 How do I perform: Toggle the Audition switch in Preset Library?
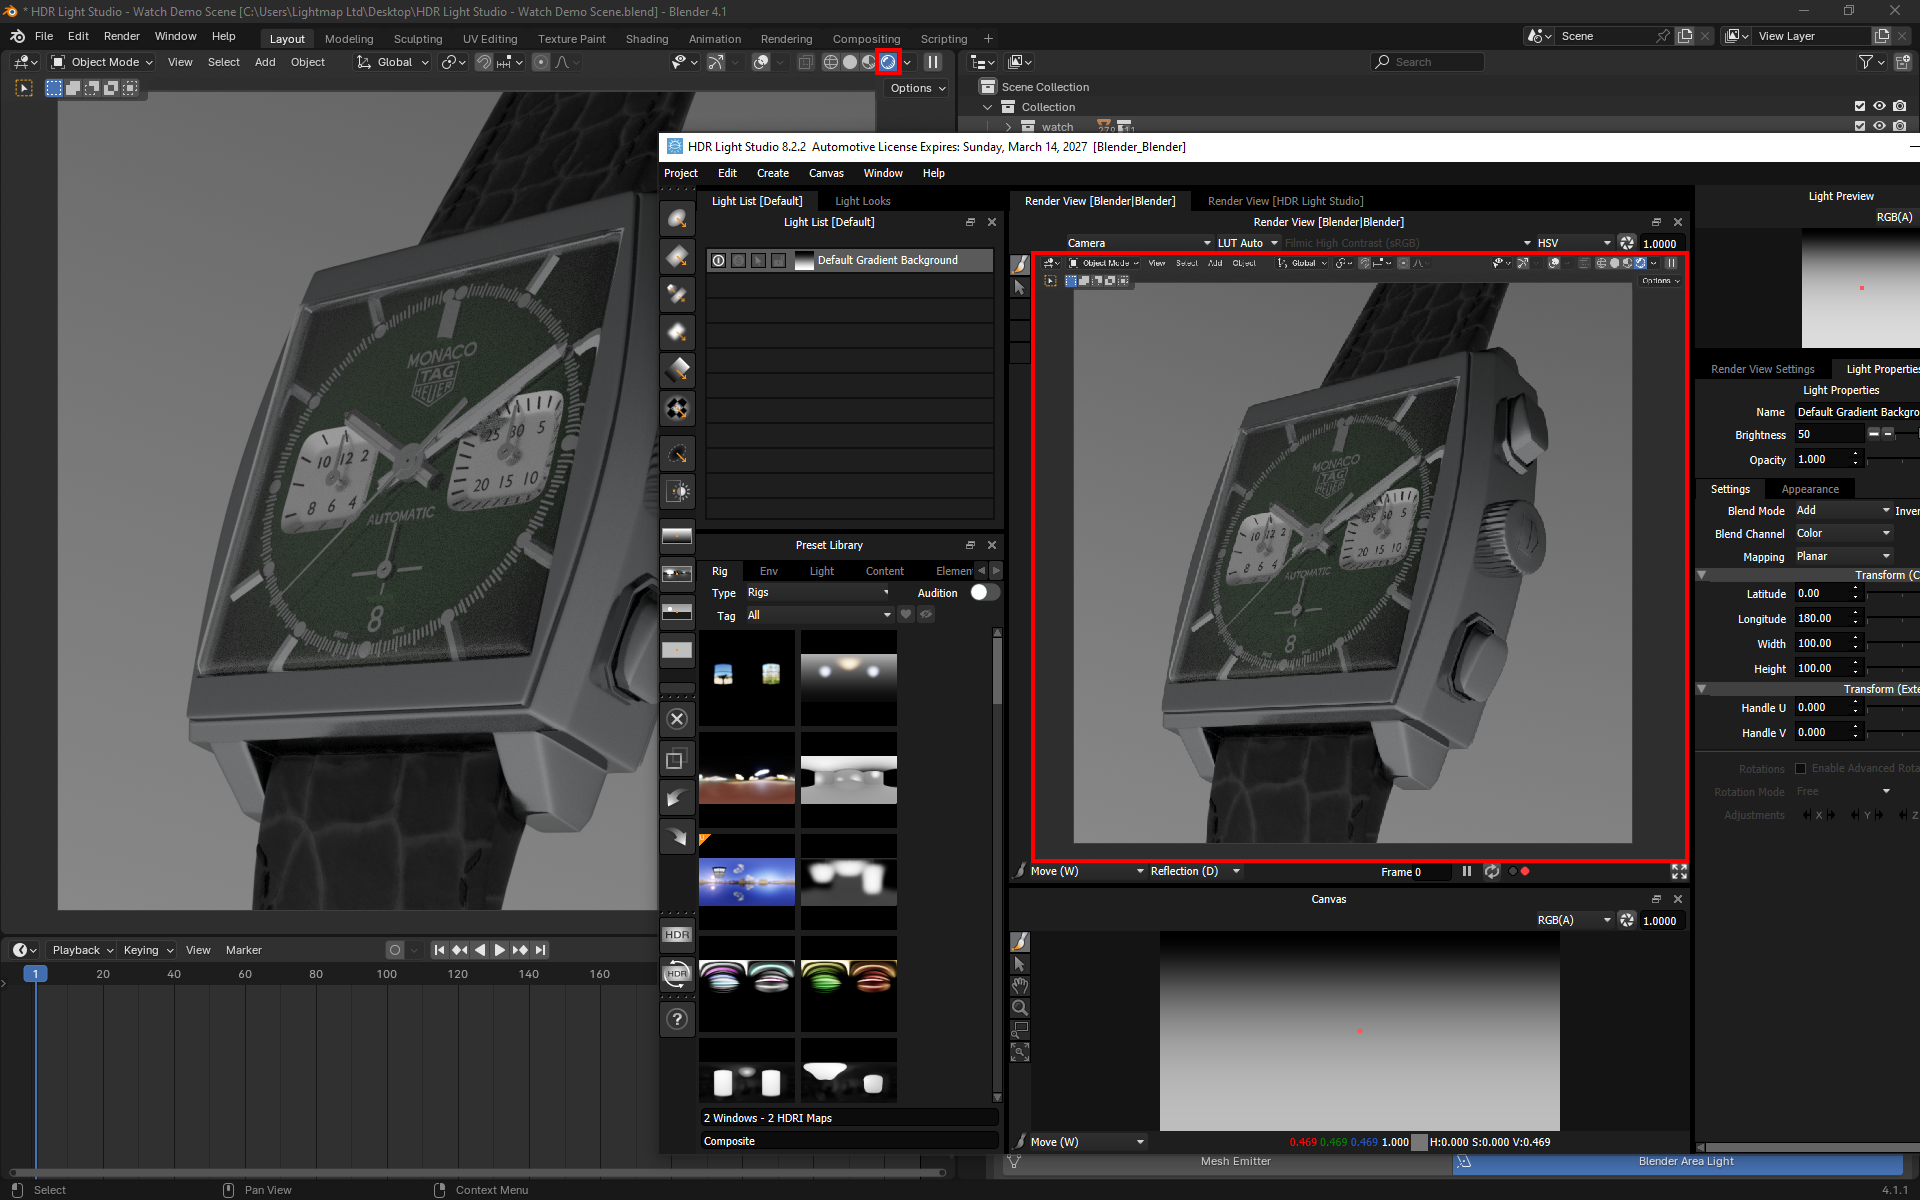pyautogui.click(x=984, y=593)
